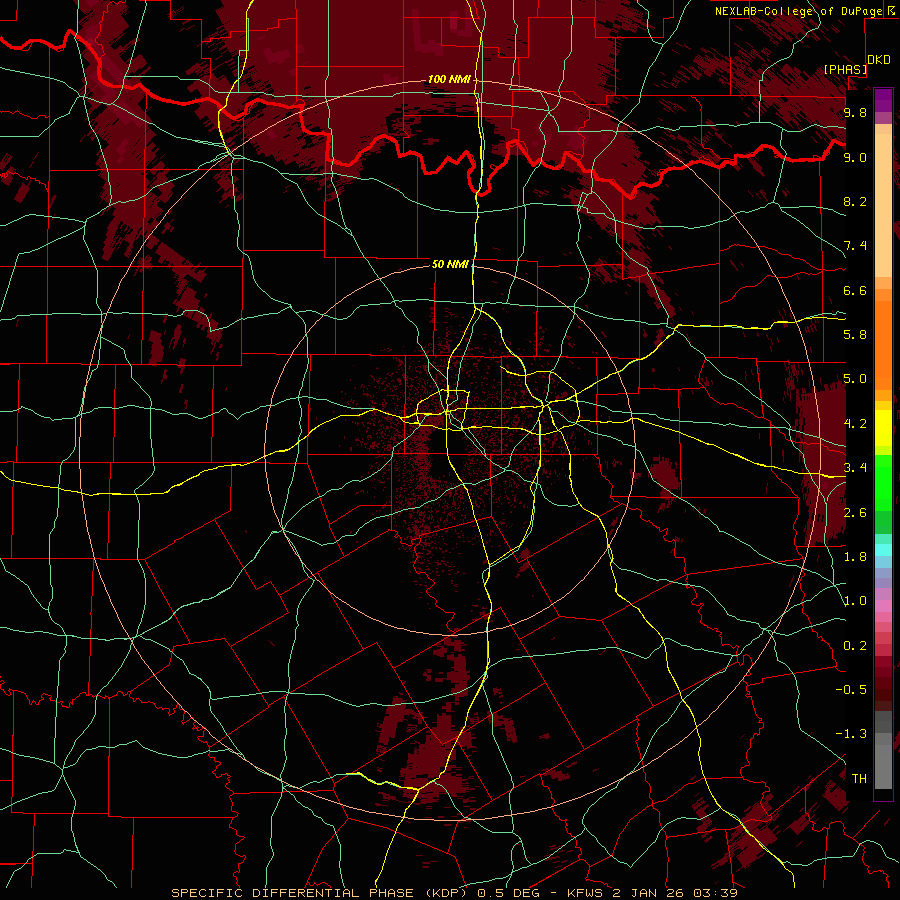This screenshot has width=900, height=900.
Task: Click the 8.2 scale value
Action: [x=855, y=201]
